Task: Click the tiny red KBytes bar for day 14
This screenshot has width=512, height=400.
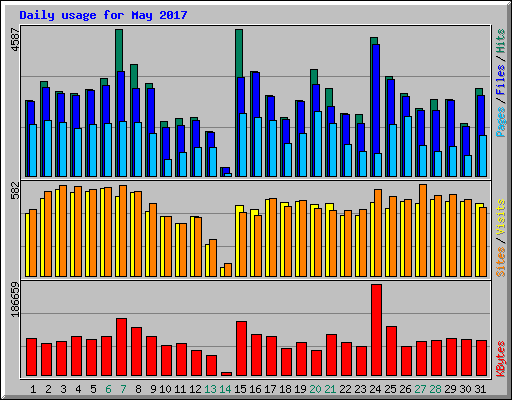Action: pyautogui.click(x=227, y=374)
